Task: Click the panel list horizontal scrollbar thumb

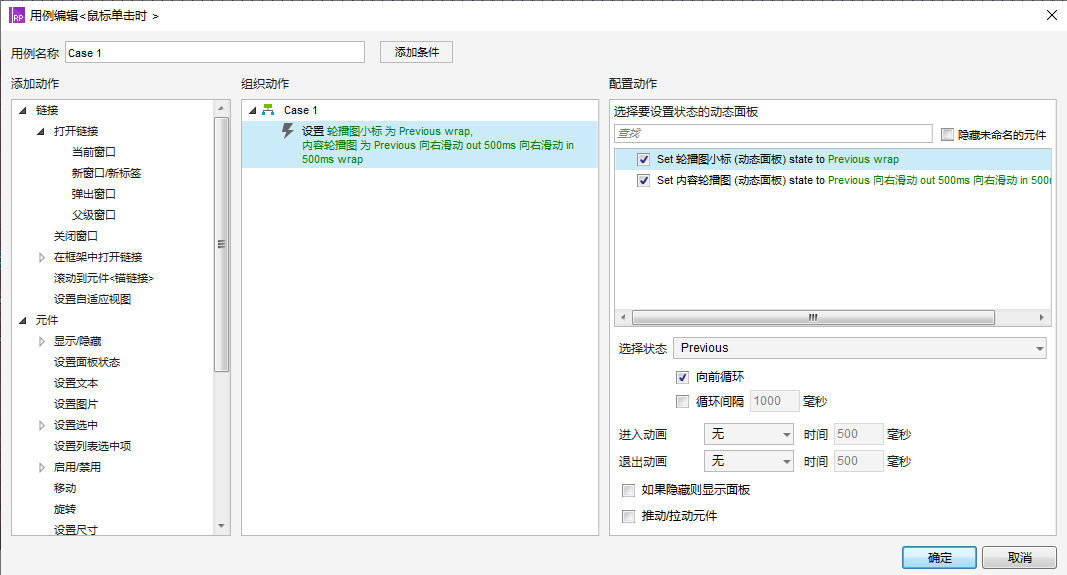Action: pyautogui.click(x=813, y=318)
